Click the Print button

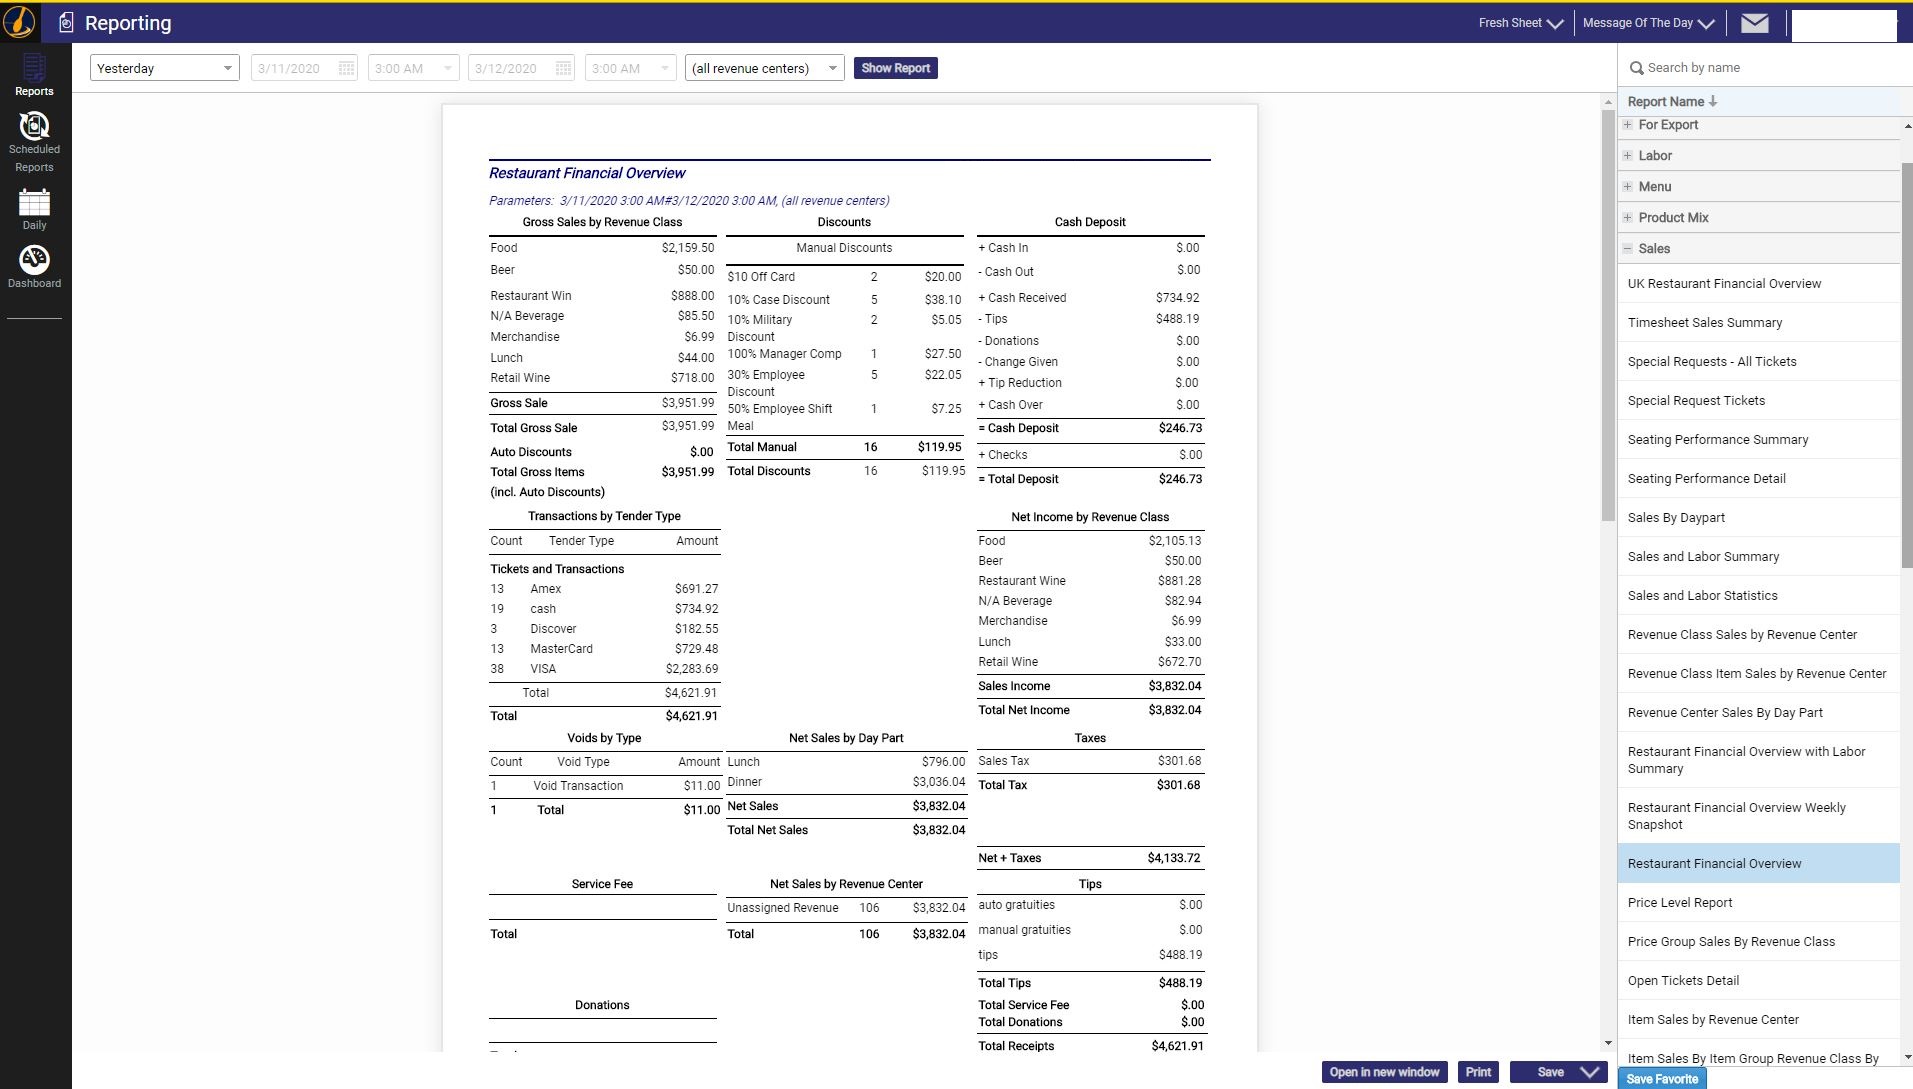[x=1478, y=1072]
